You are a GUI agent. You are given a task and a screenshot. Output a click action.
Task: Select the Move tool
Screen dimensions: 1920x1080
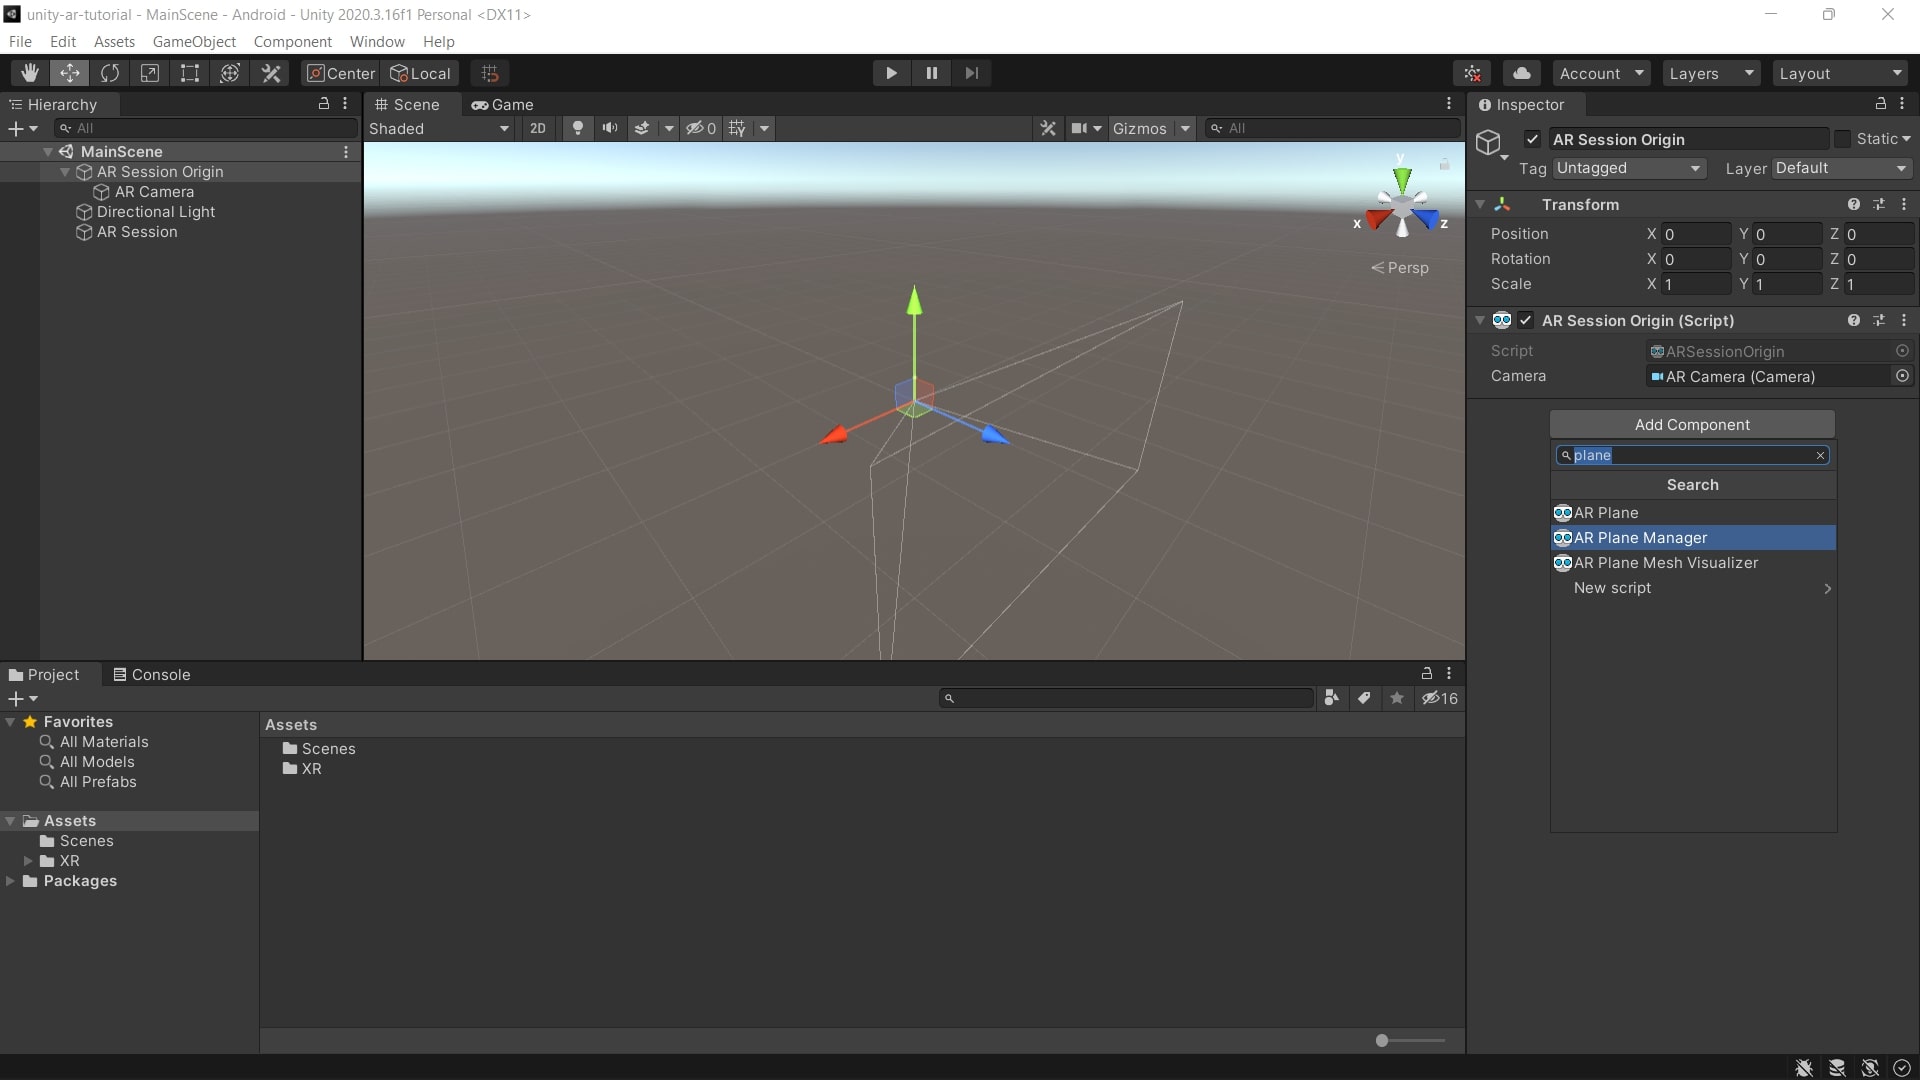70,73
